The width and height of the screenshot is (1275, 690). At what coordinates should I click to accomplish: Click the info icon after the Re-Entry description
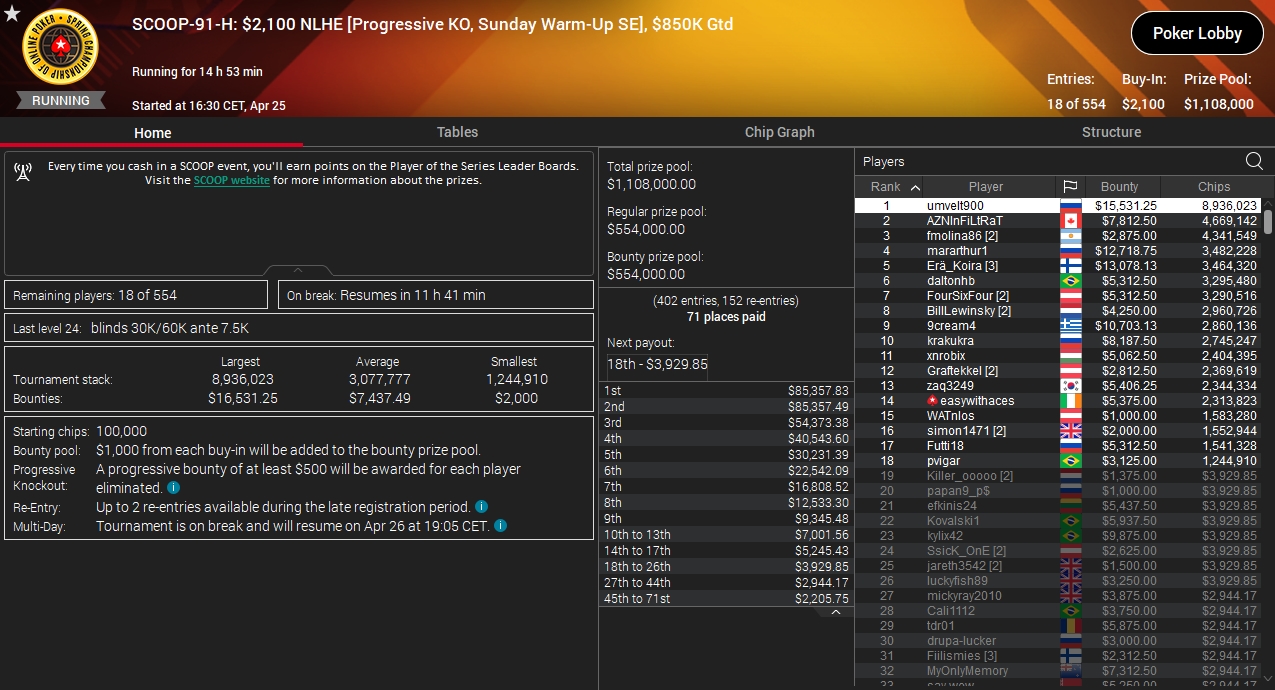coord(481,507)
